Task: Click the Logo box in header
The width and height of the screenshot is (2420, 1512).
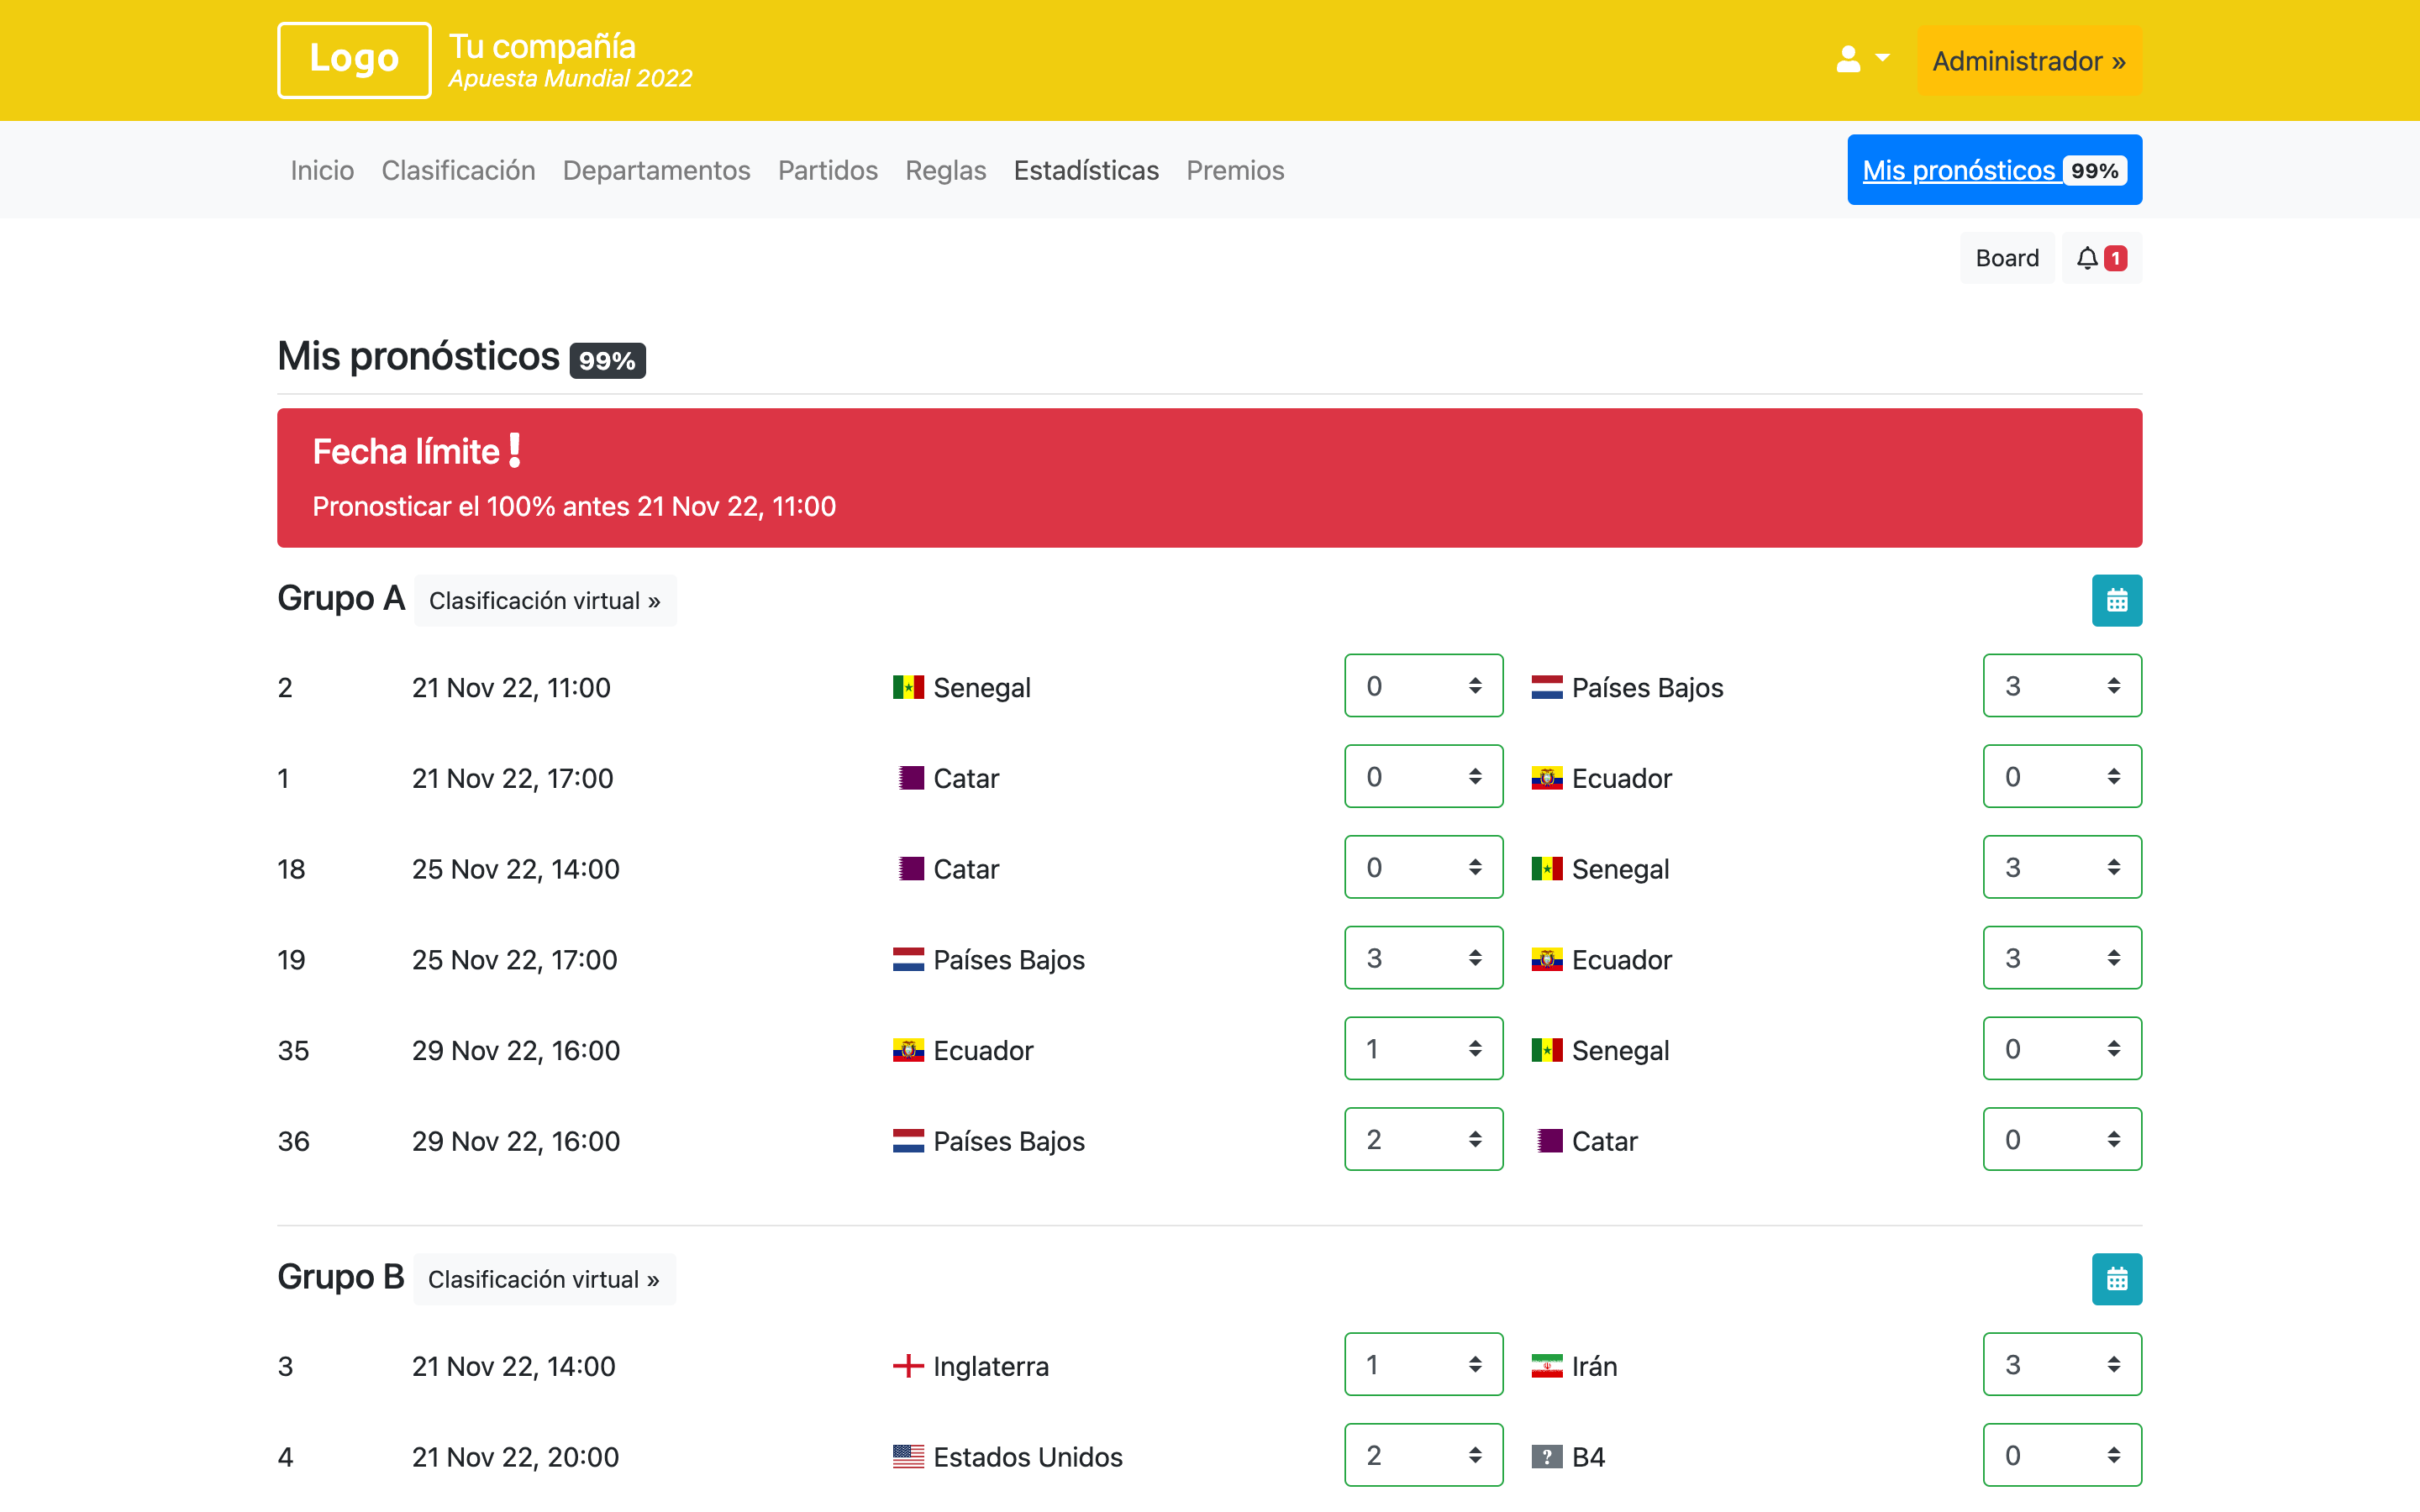Action: (x=354, y=60)
